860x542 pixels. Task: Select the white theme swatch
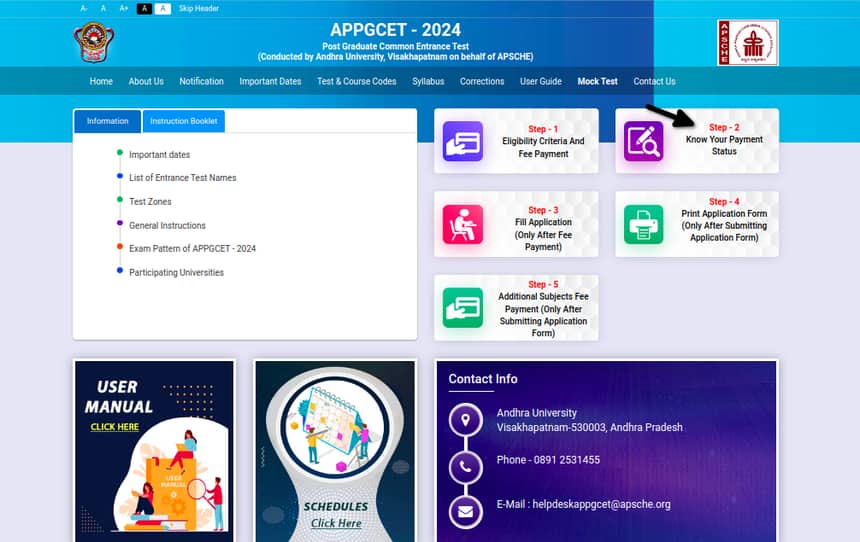(163, 8)
